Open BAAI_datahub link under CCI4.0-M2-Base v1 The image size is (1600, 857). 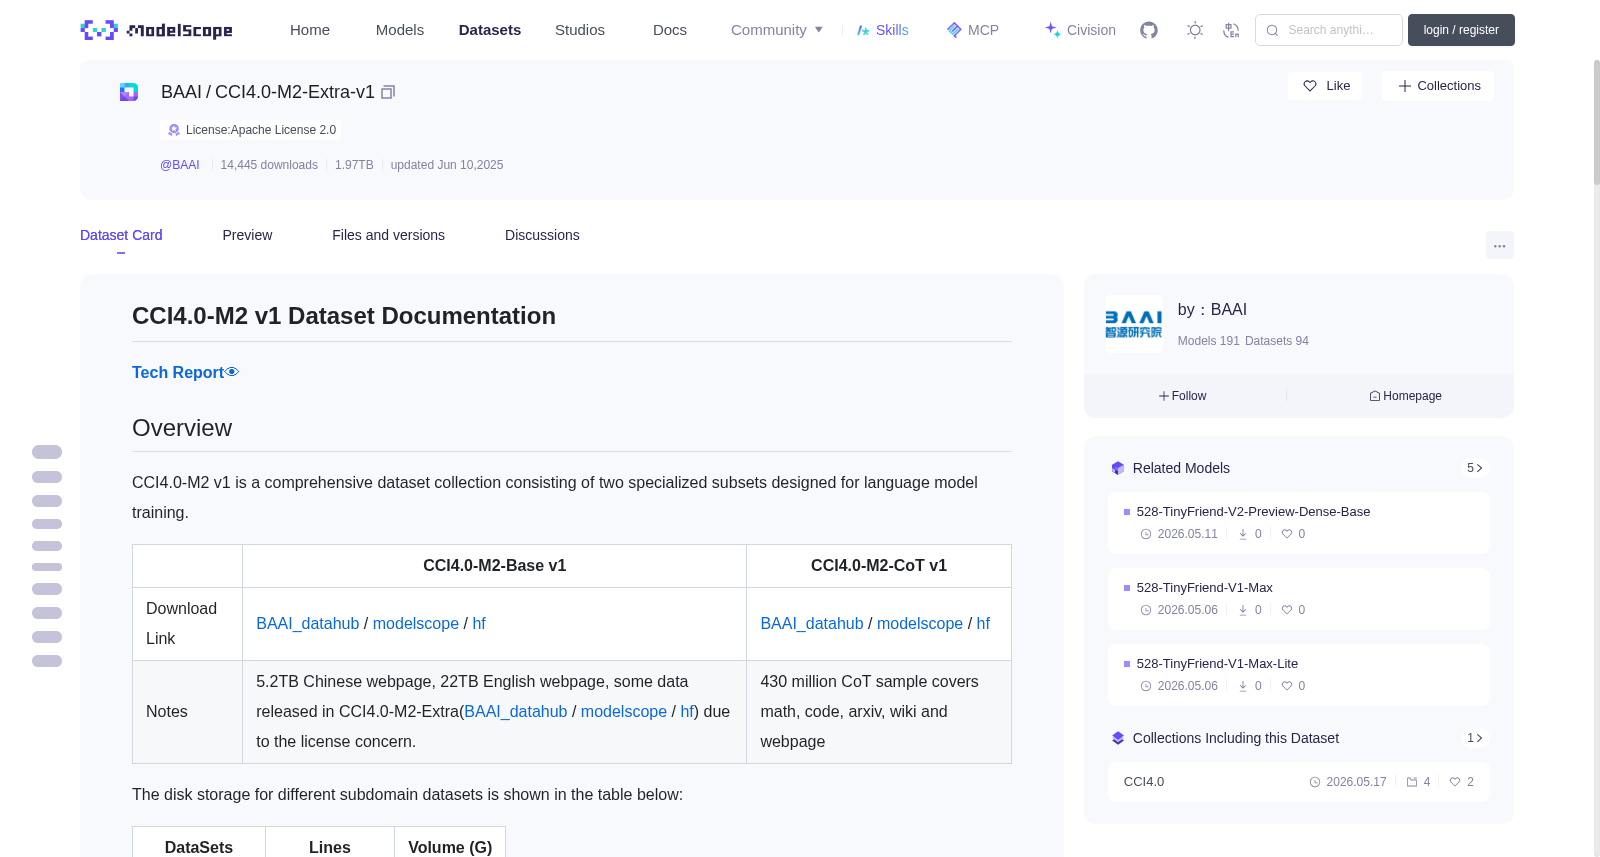307,623
